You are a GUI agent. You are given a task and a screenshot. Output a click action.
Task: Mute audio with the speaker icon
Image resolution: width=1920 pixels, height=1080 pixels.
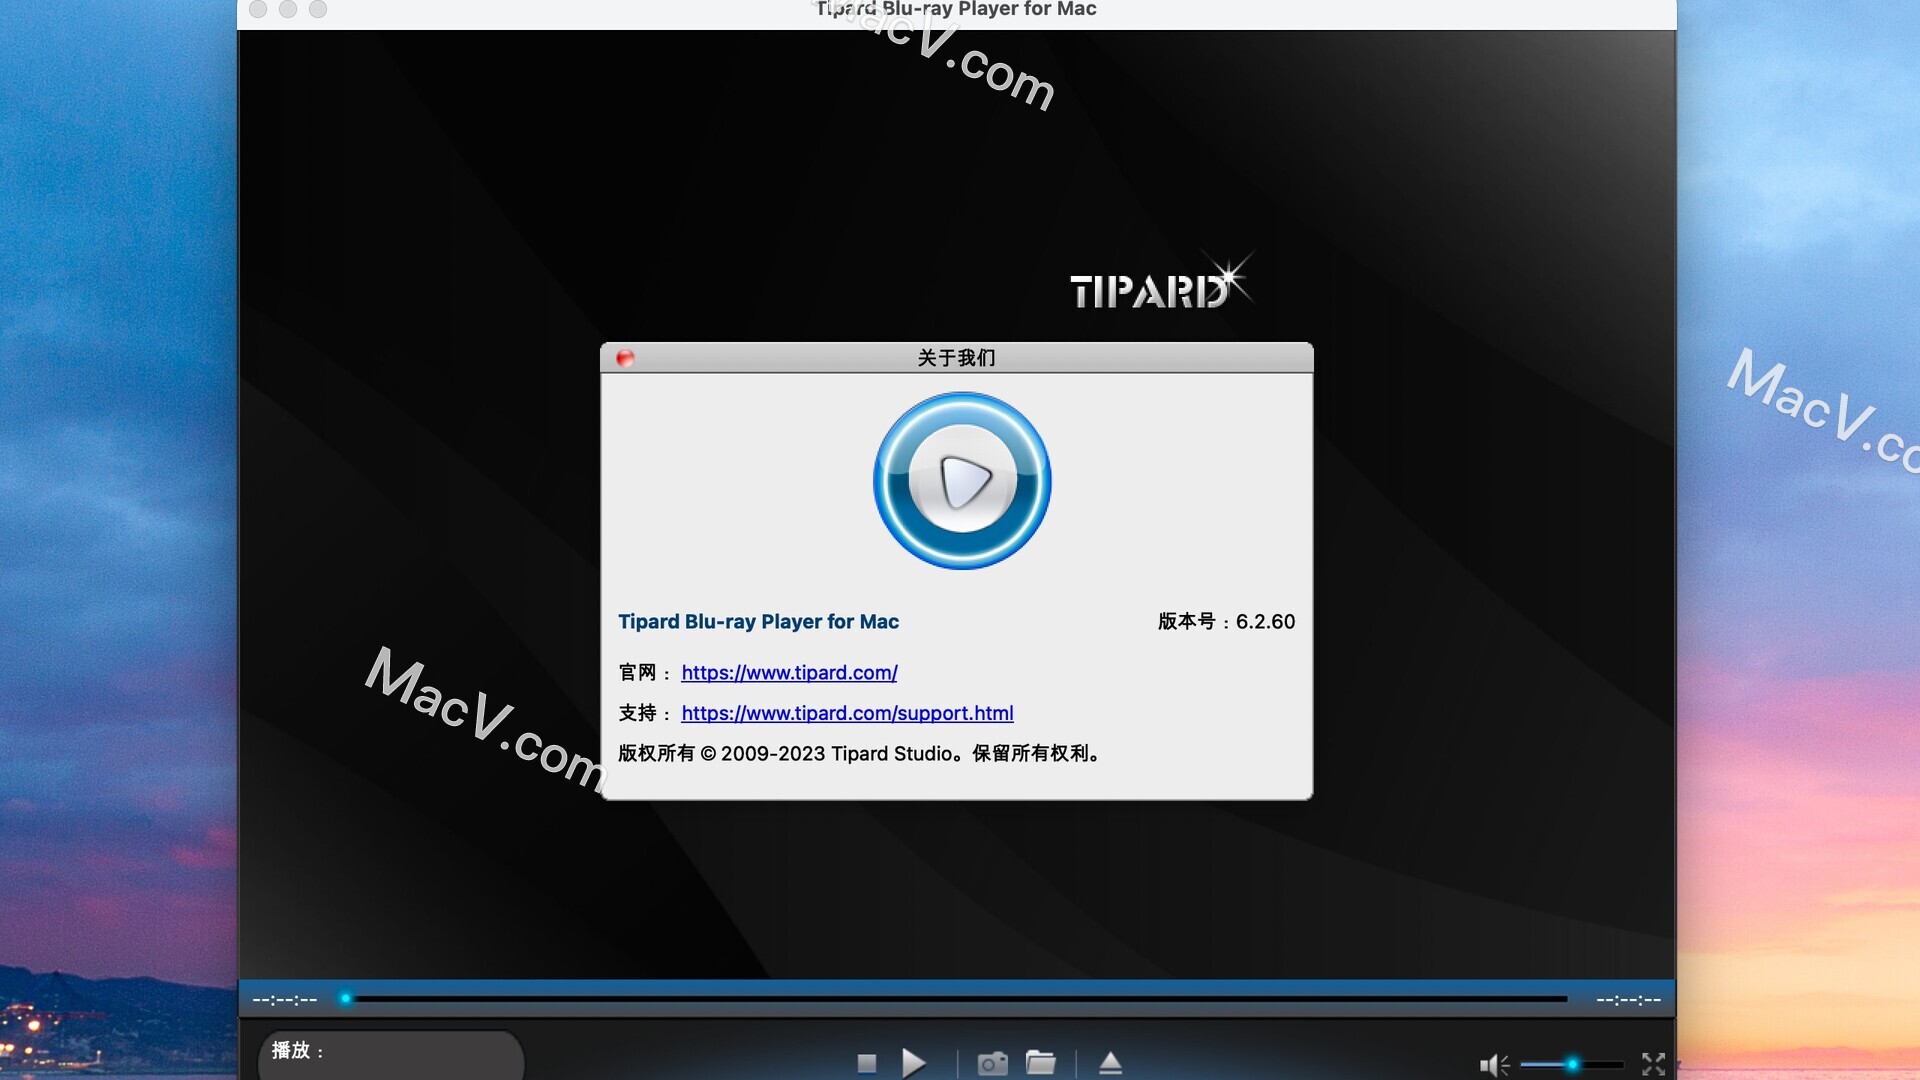click(x=1494, y=1065)
